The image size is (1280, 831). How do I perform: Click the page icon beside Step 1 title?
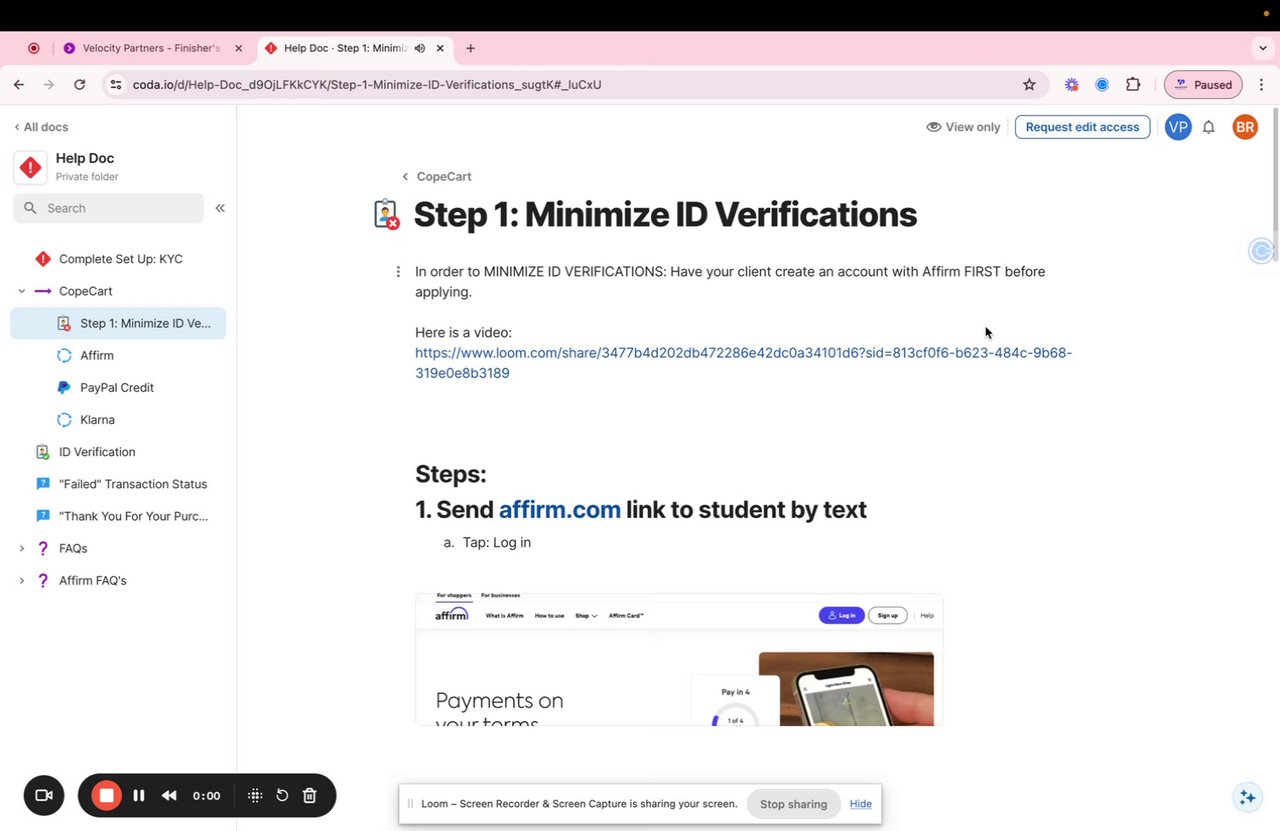point(386,214)
